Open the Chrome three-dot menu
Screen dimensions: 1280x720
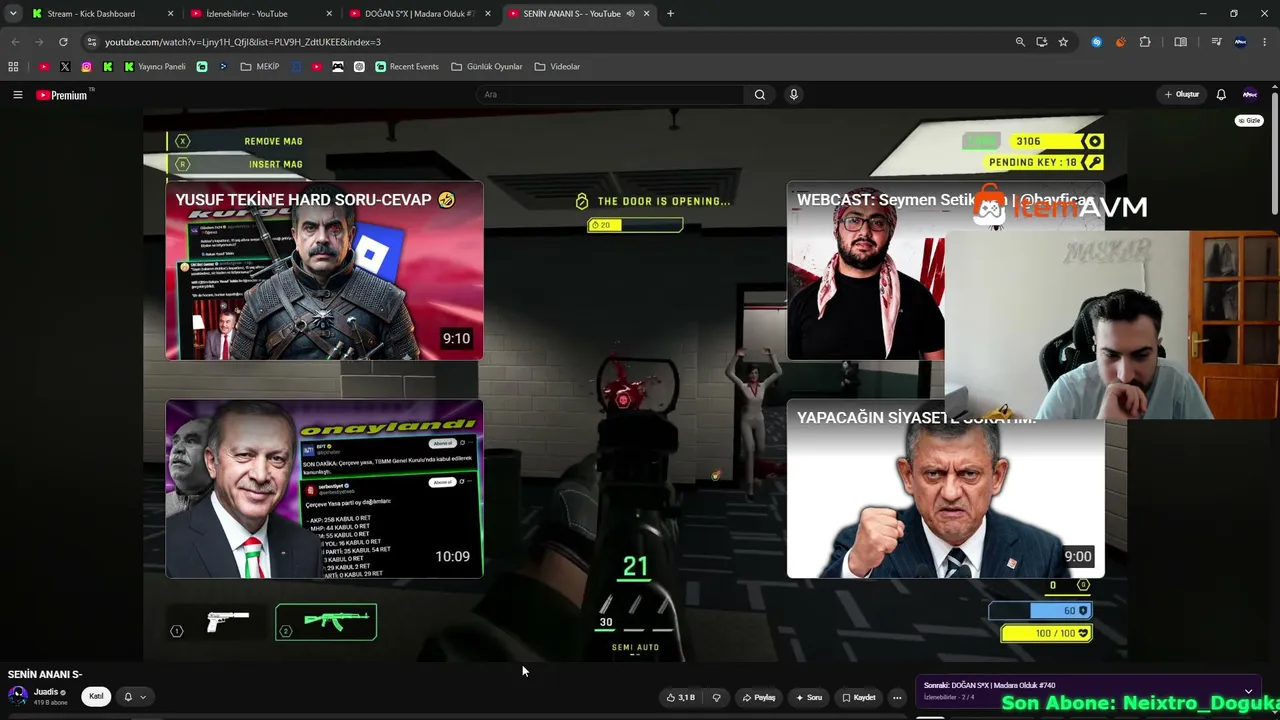coord(1265,42)
